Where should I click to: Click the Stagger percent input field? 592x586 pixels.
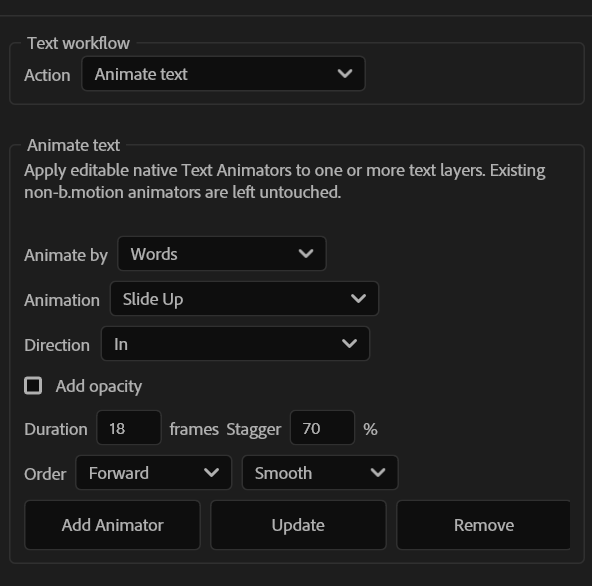(x=322, y=428)
